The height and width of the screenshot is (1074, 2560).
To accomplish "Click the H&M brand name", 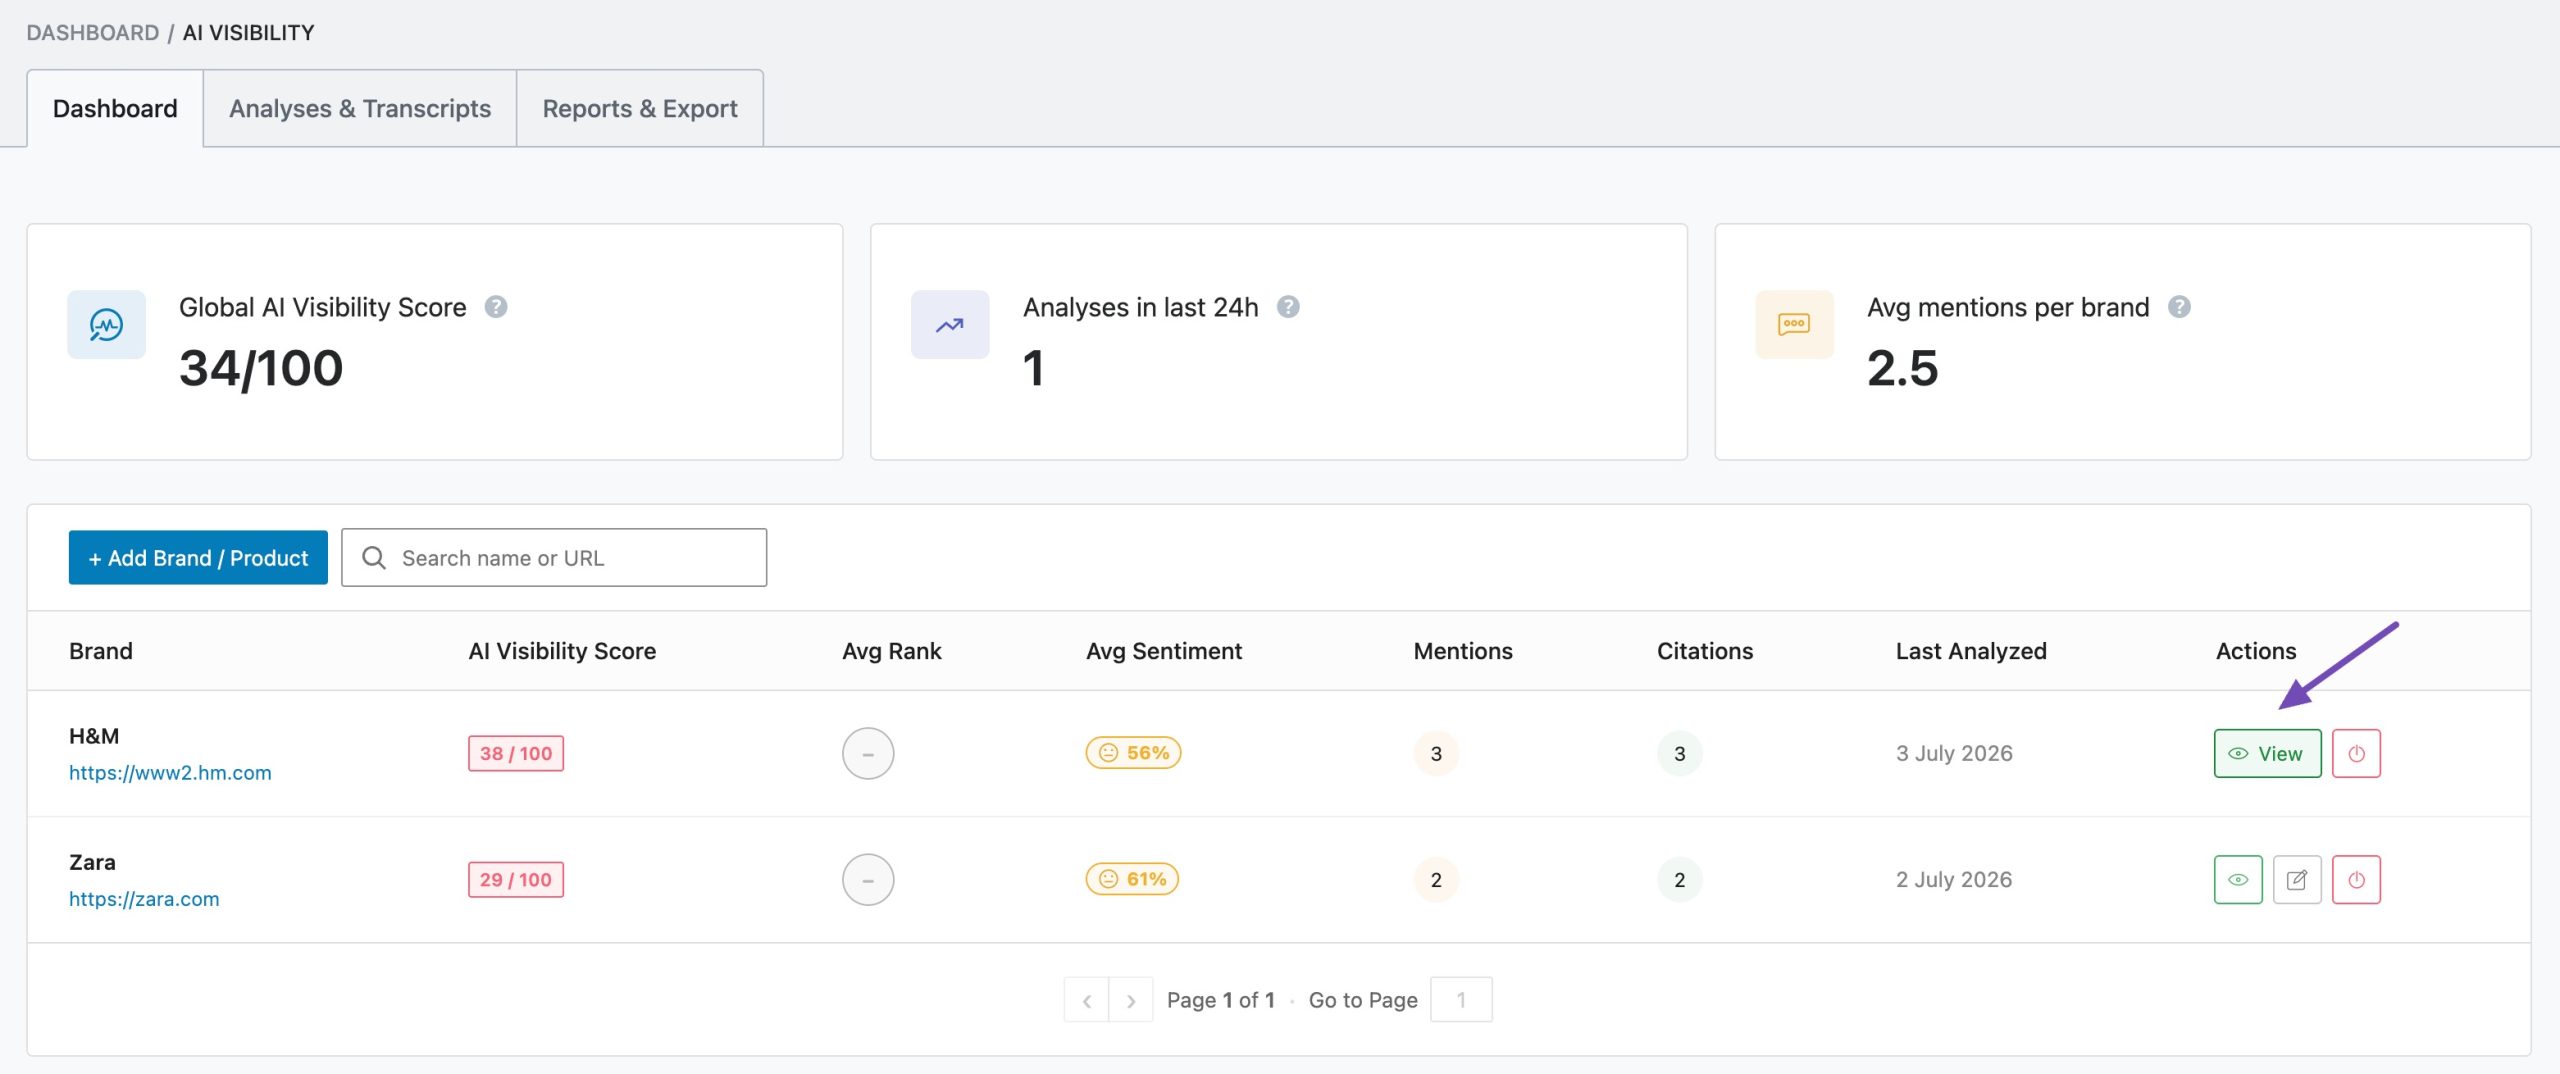I will tap(94, 735).
